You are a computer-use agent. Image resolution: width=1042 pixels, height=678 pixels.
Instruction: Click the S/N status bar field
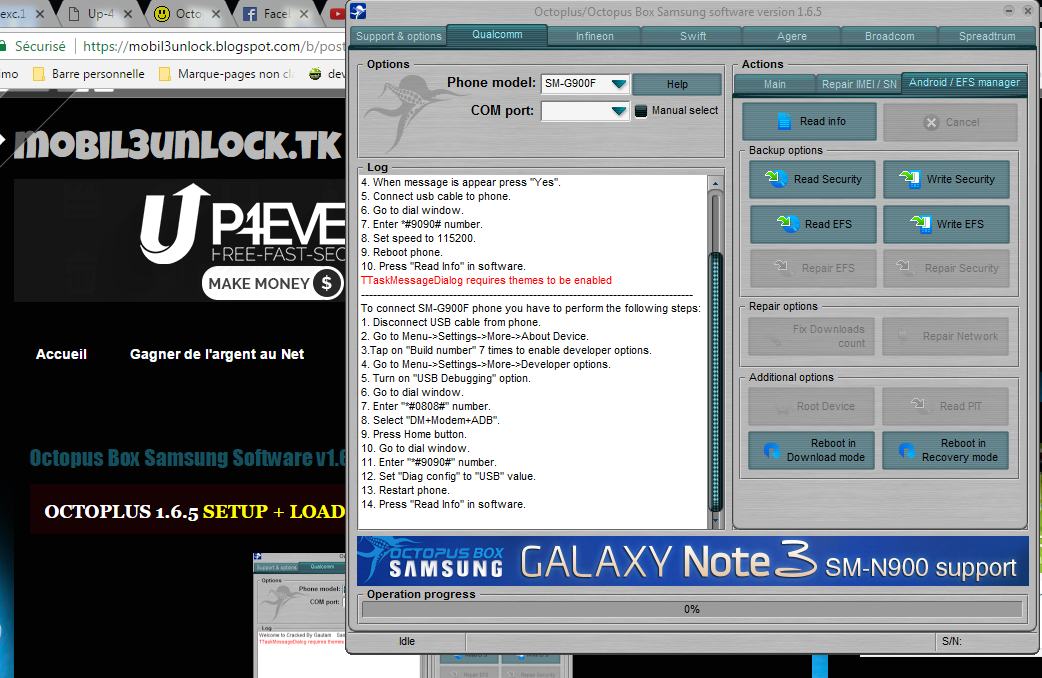[x=986, y=641]
